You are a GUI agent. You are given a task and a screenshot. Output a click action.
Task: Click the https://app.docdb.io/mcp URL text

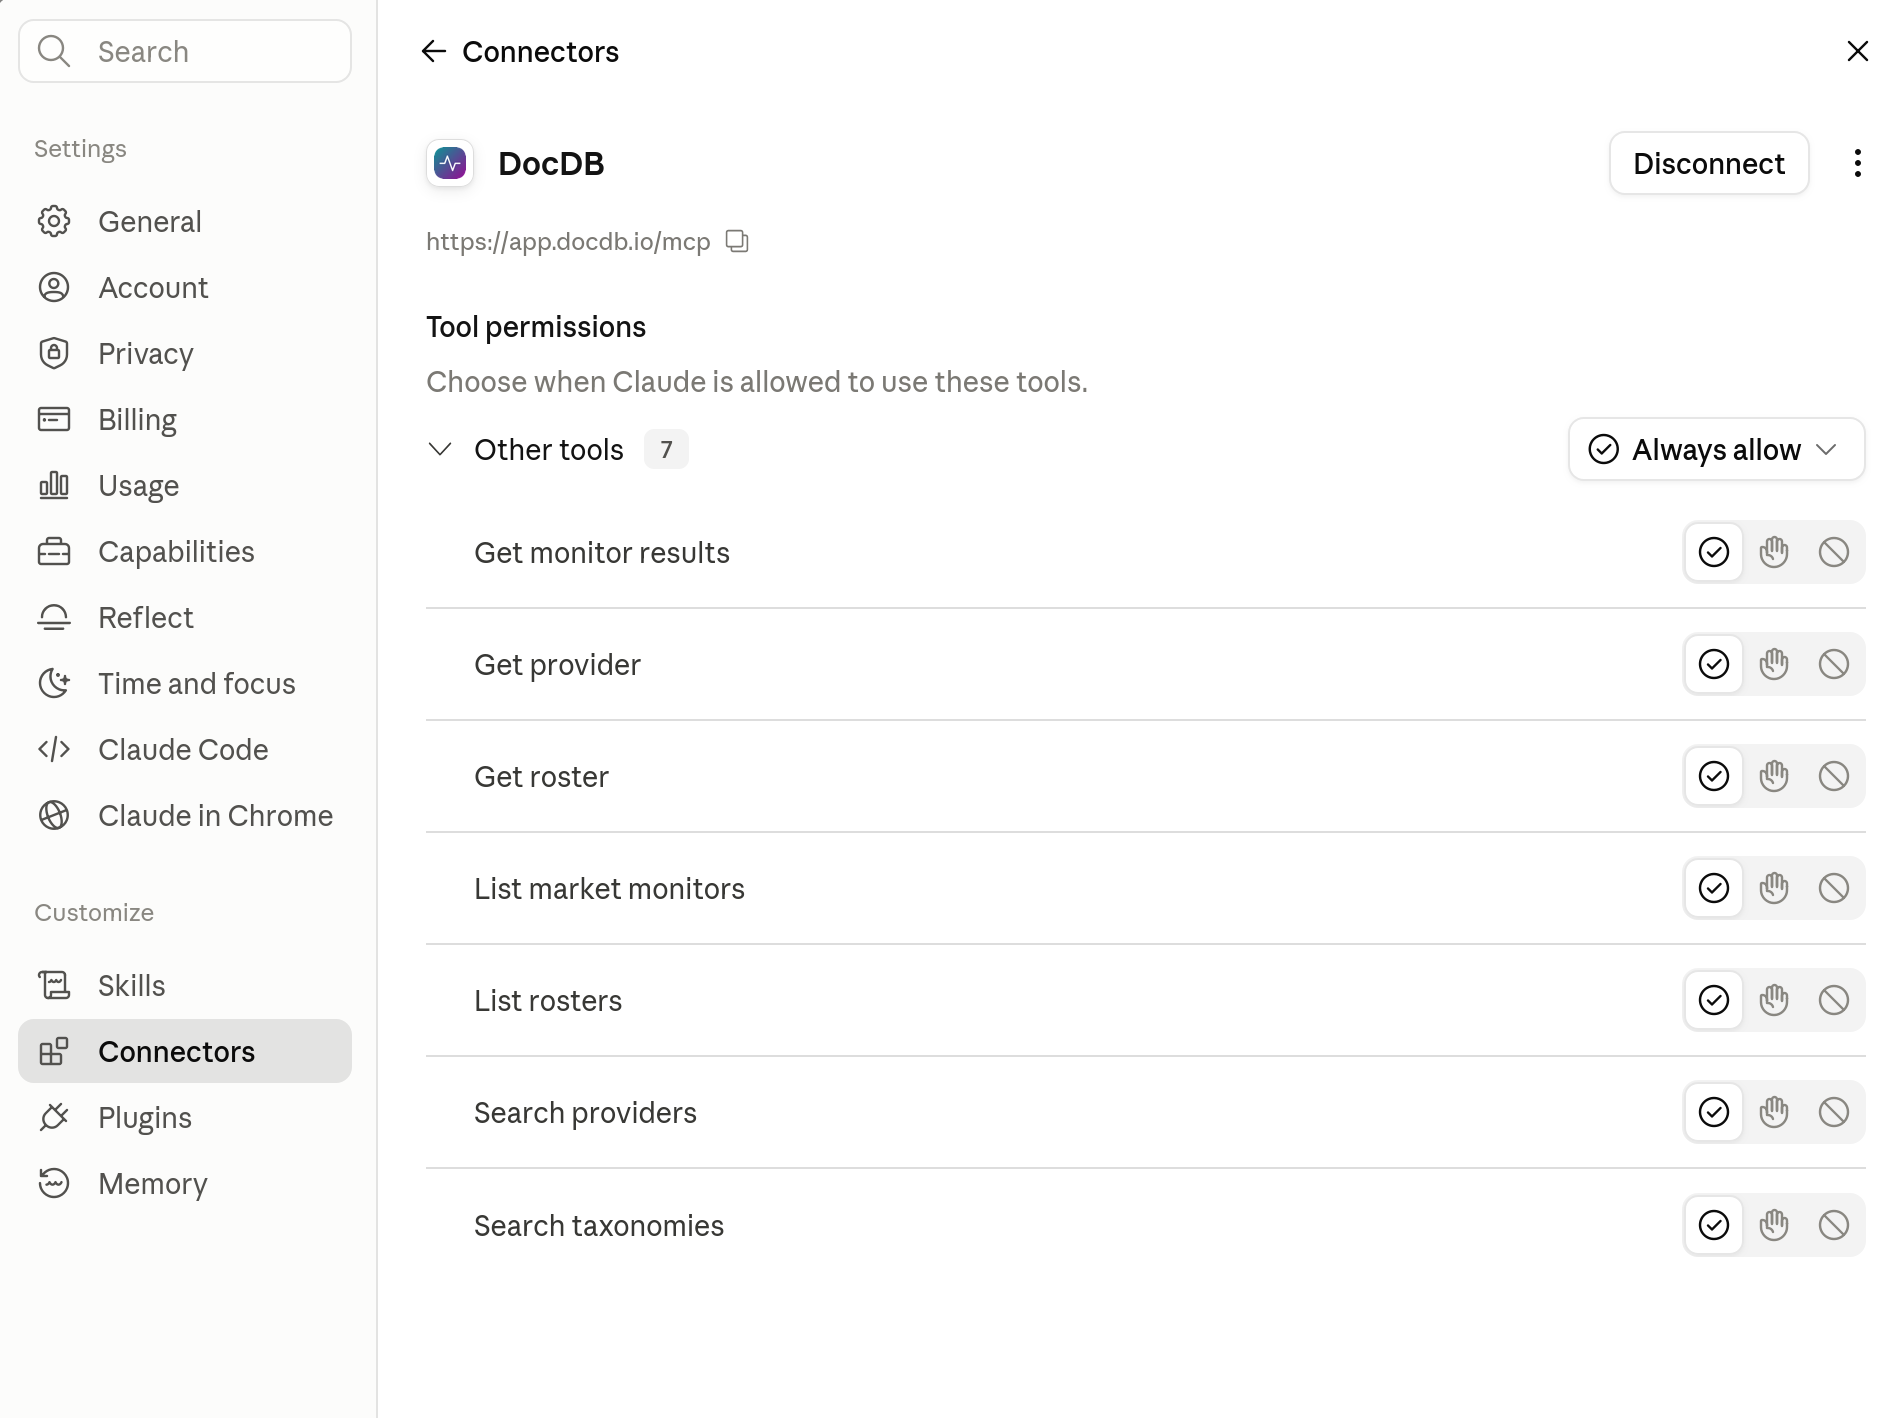[x=568, y=241]
